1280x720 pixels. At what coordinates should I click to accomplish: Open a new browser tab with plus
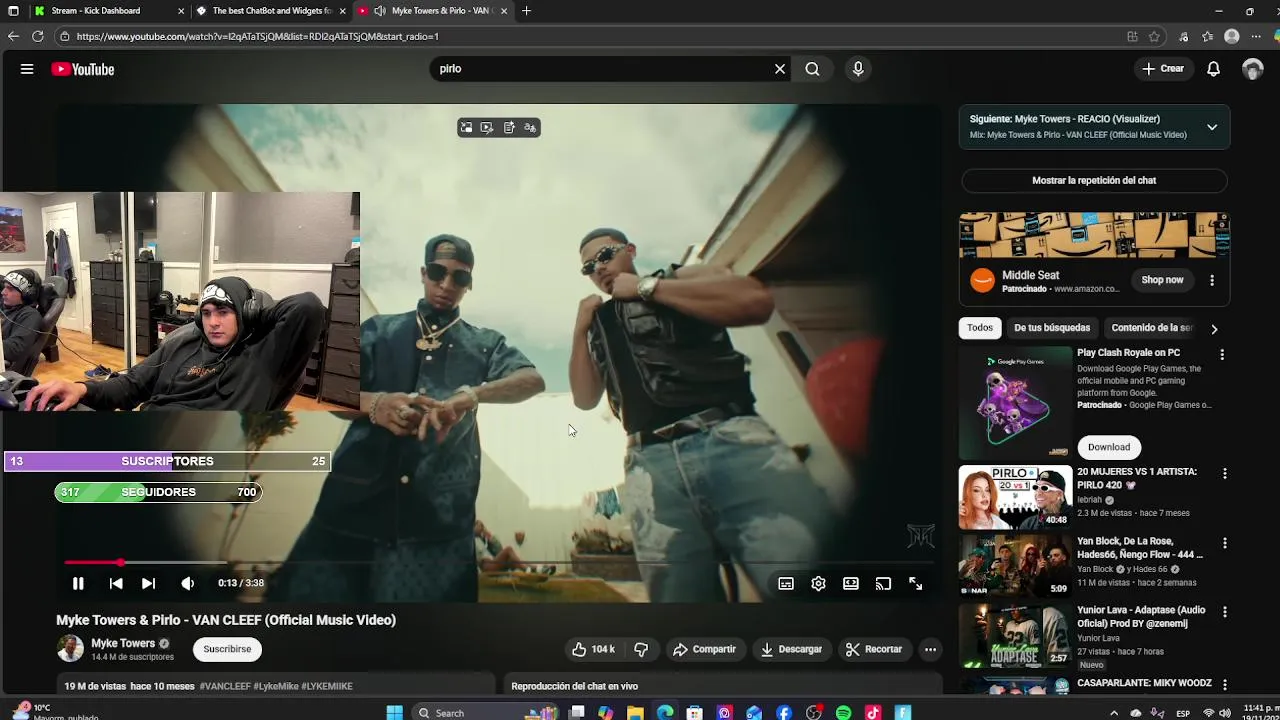pos(526,11)
